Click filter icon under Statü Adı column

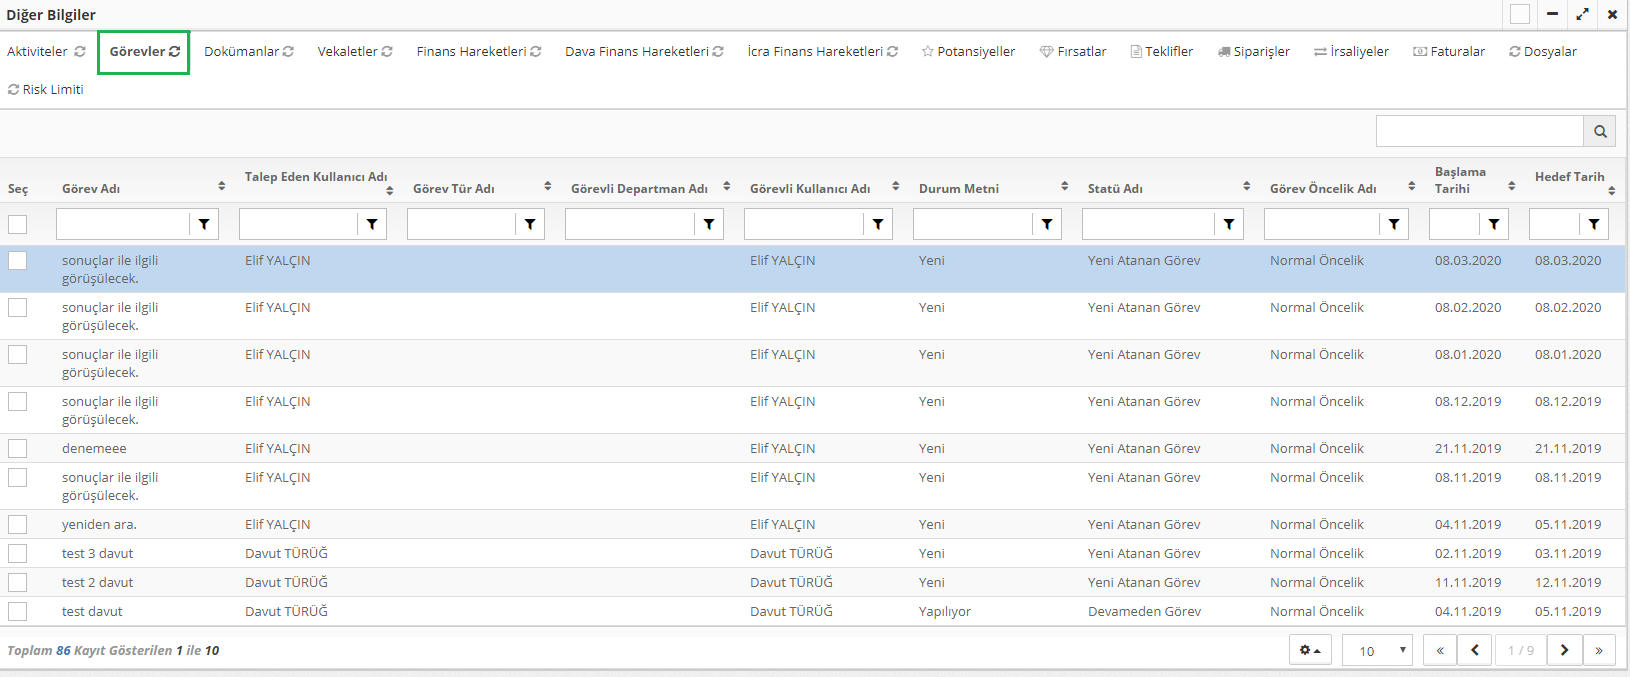pyautogui.click(x=1228, y=224)
